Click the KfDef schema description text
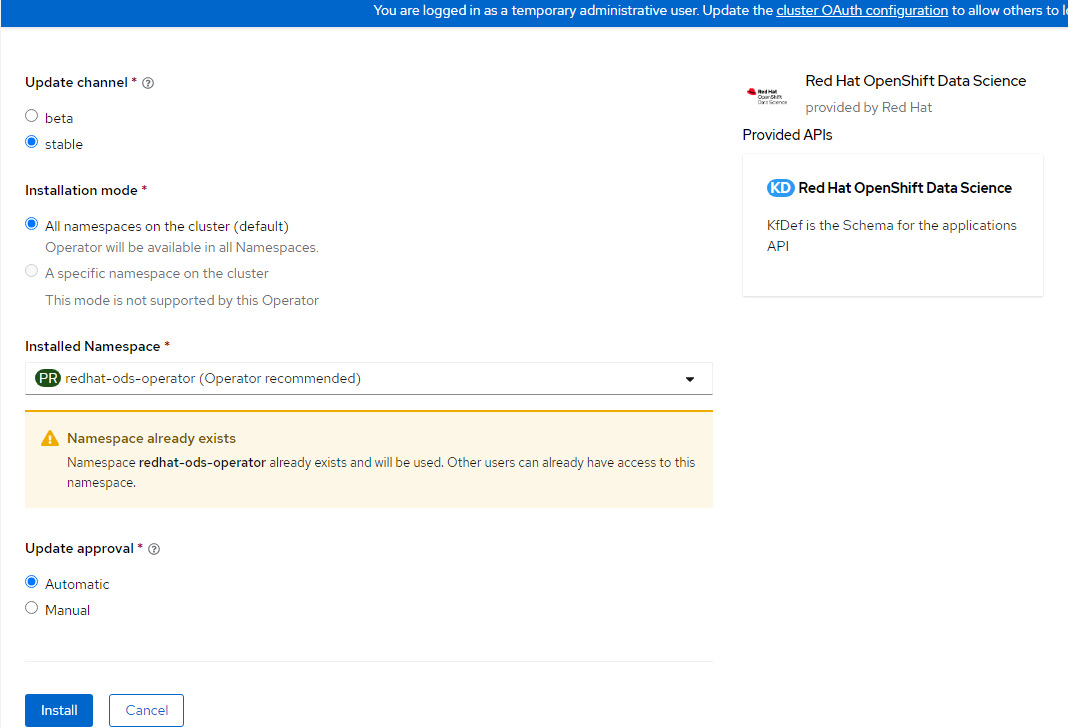The height and width of the screenshot is (728, 1068). point(892,236)
